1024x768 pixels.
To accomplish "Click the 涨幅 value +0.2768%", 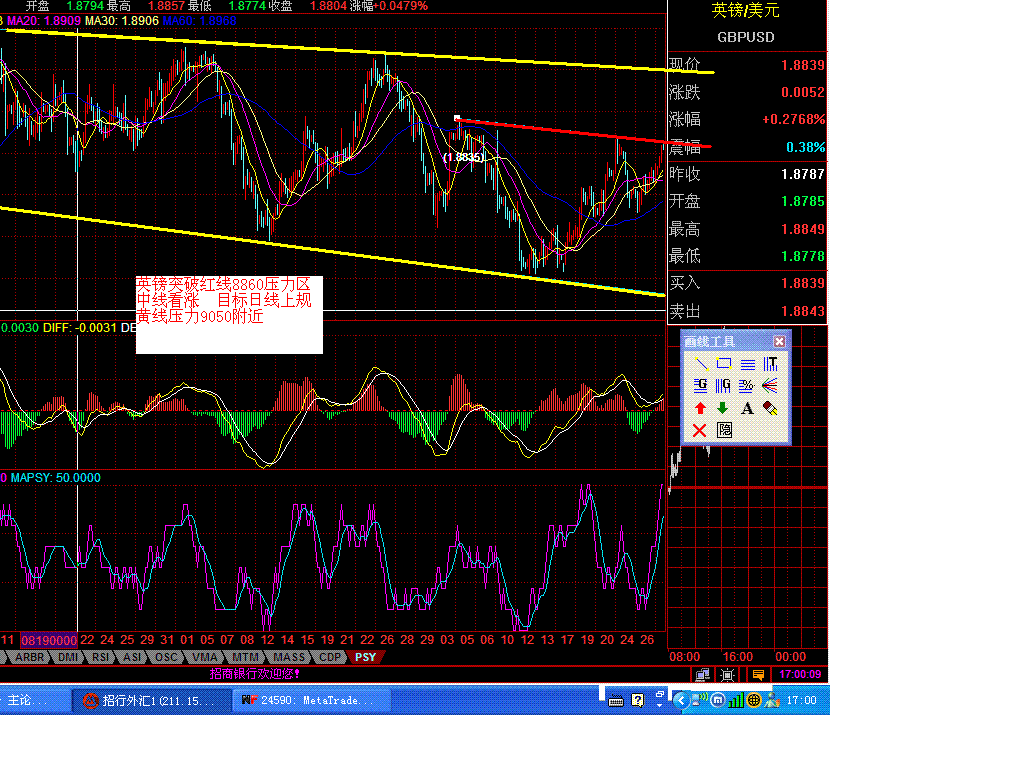I will pyautogui.click(x=793, y=120).
